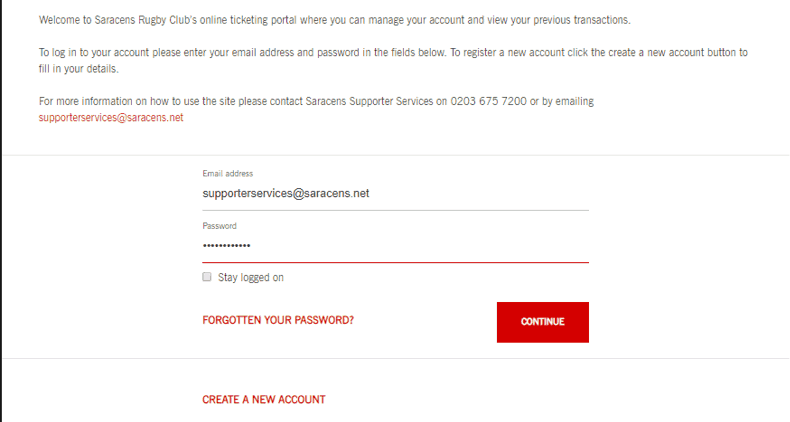The width and height of the screenshot is (790, 422).
Task: Focus the Password input field
Action: point(396,246)
